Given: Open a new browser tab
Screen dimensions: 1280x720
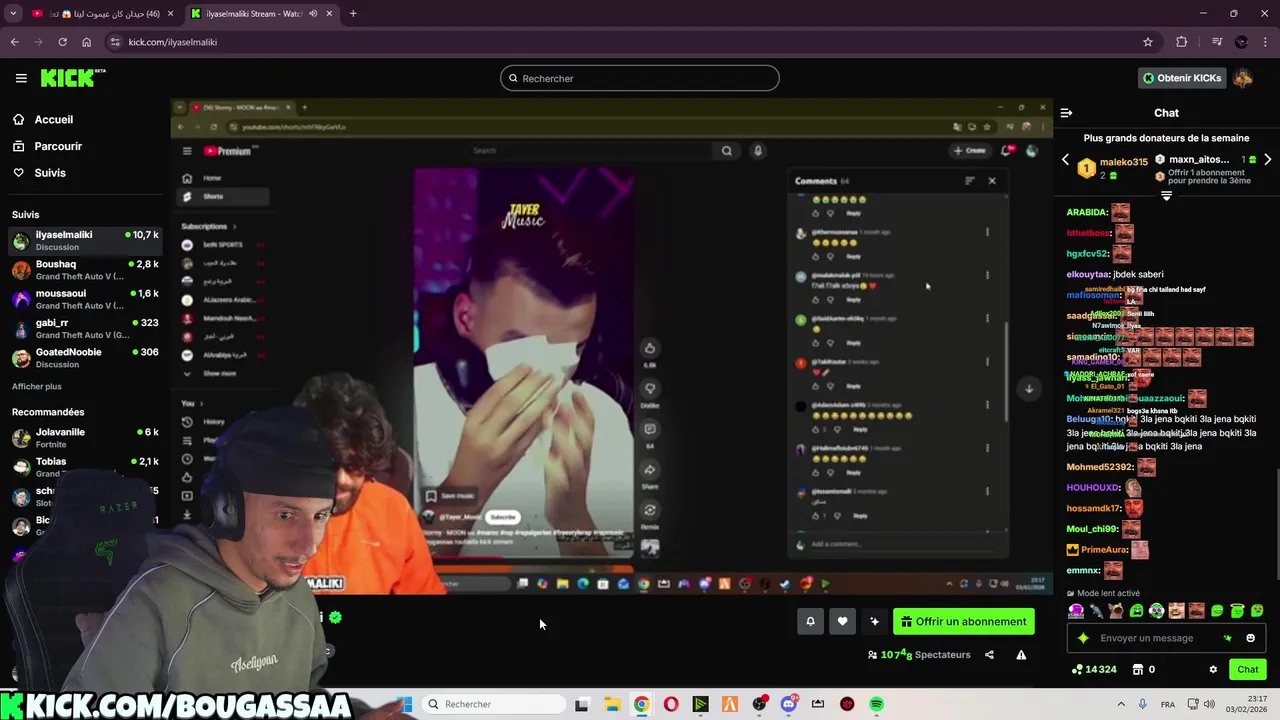Looking at the screenshot, I should pyautogui.click(x=353, y=14).
